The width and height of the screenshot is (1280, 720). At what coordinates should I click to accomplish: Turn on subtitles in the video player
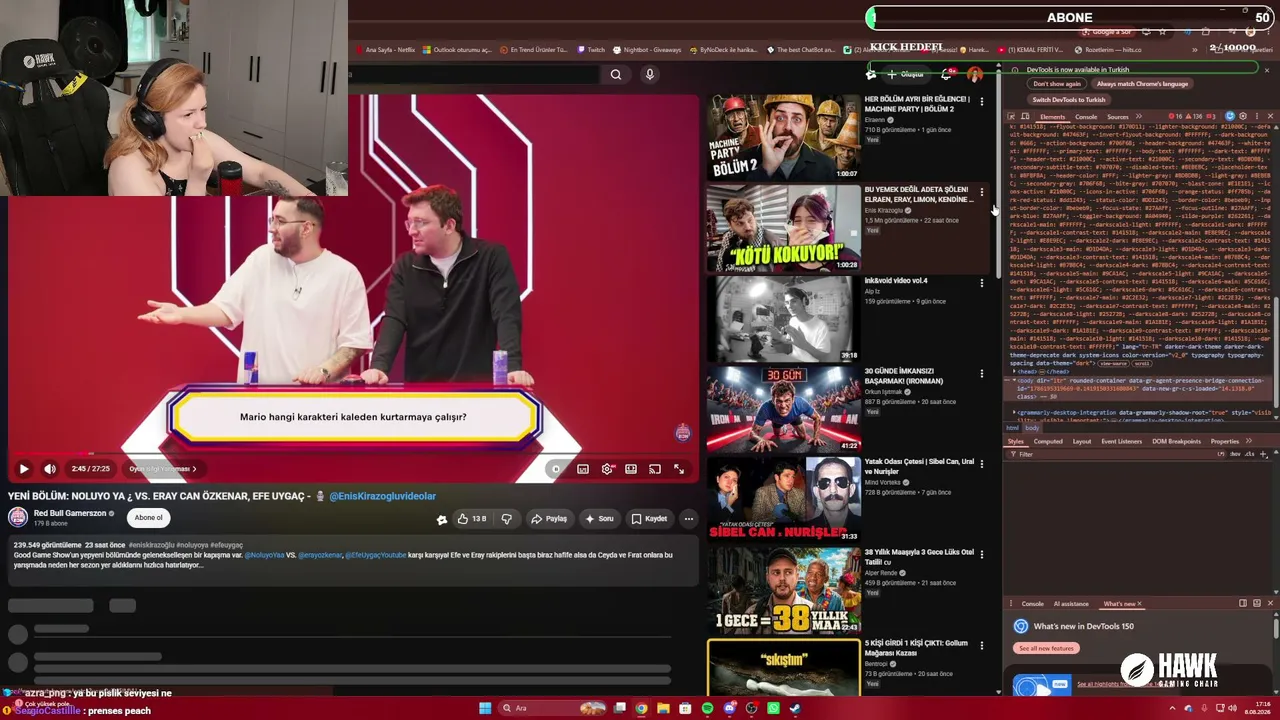tap(583, 469)
